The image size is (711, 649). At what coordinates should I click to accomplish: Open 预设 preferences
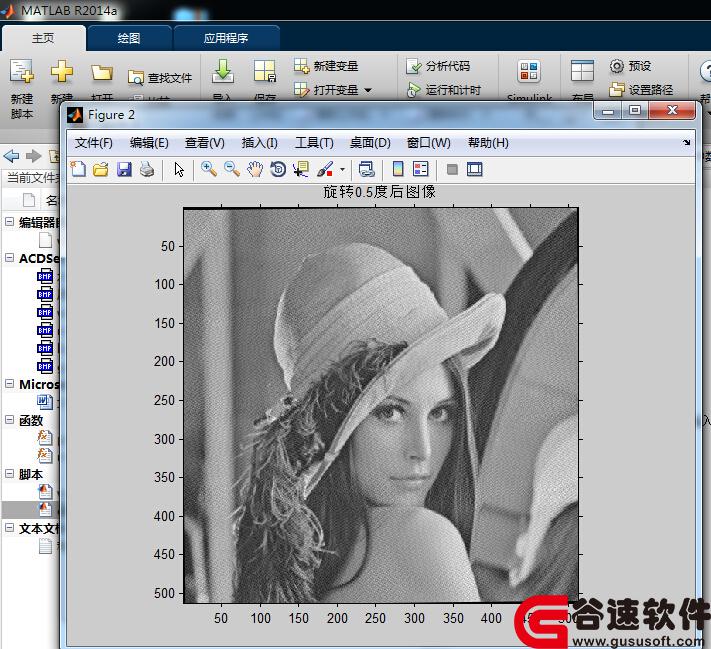pyautogui.click(x=630, y=66)
